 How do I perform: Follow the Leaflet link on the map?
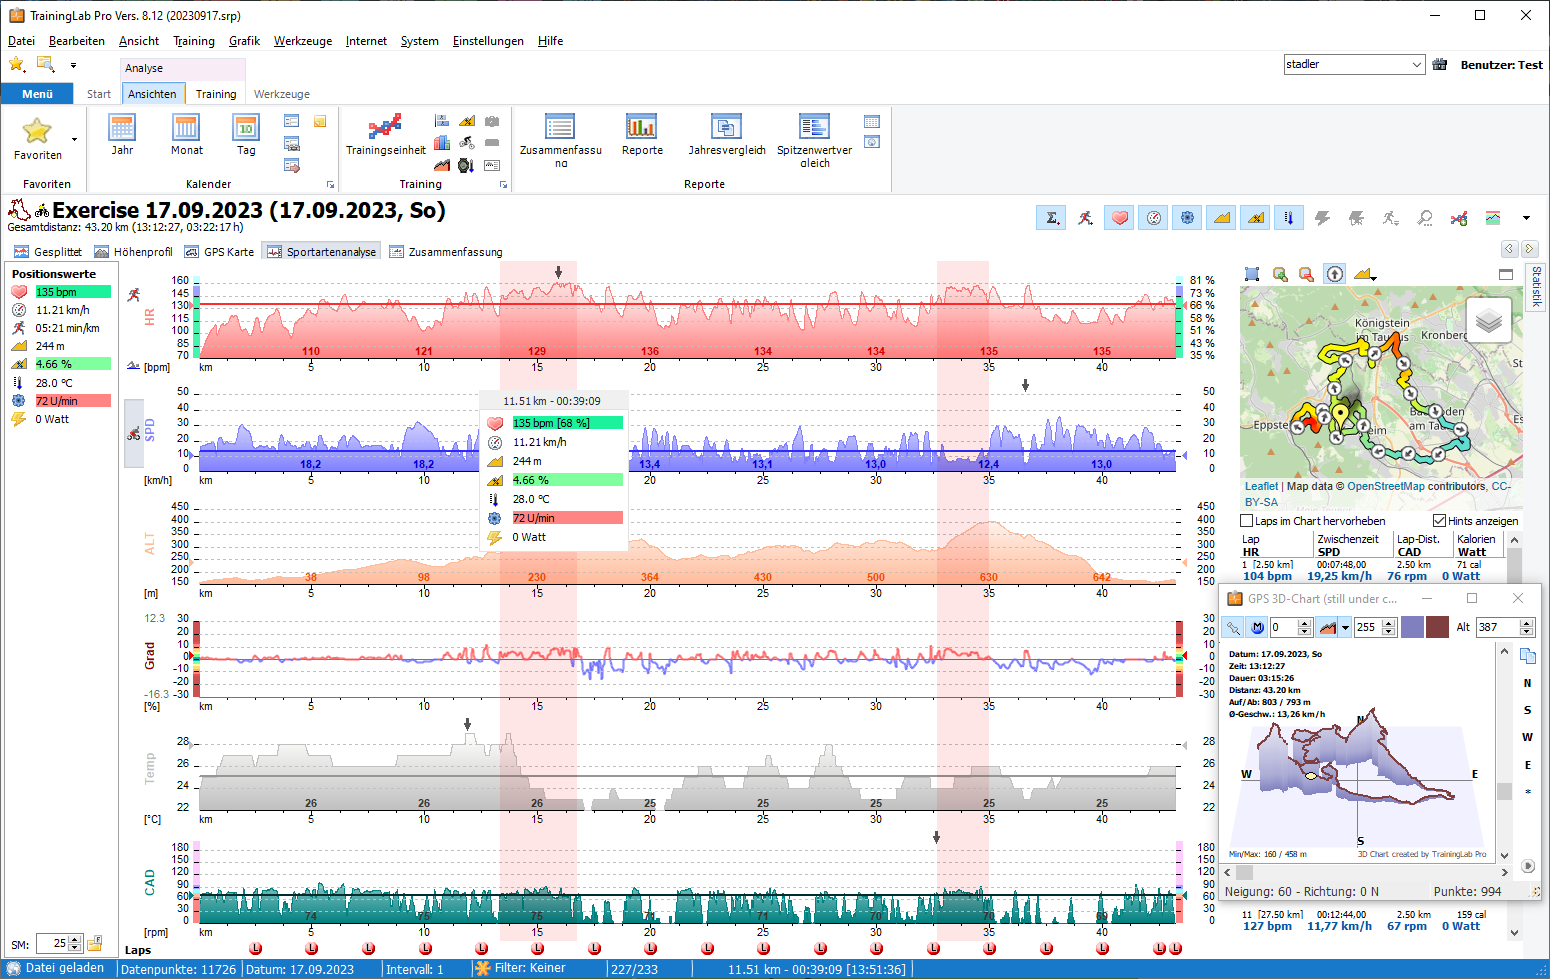1262,486
